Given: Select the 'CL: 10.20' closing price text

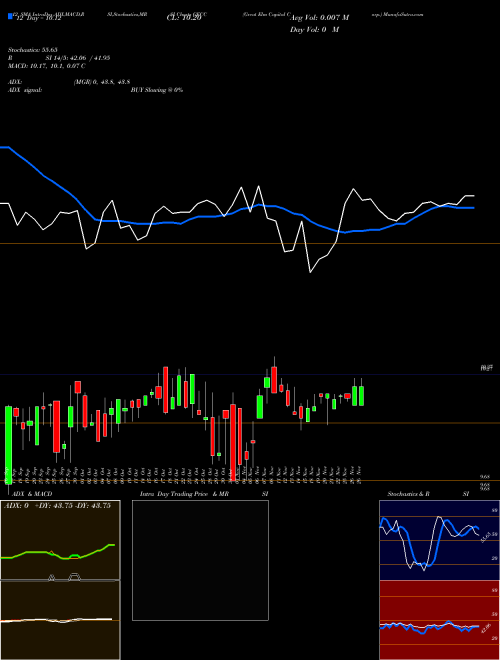Looking at the screenshot, I should tap(184, 18).
